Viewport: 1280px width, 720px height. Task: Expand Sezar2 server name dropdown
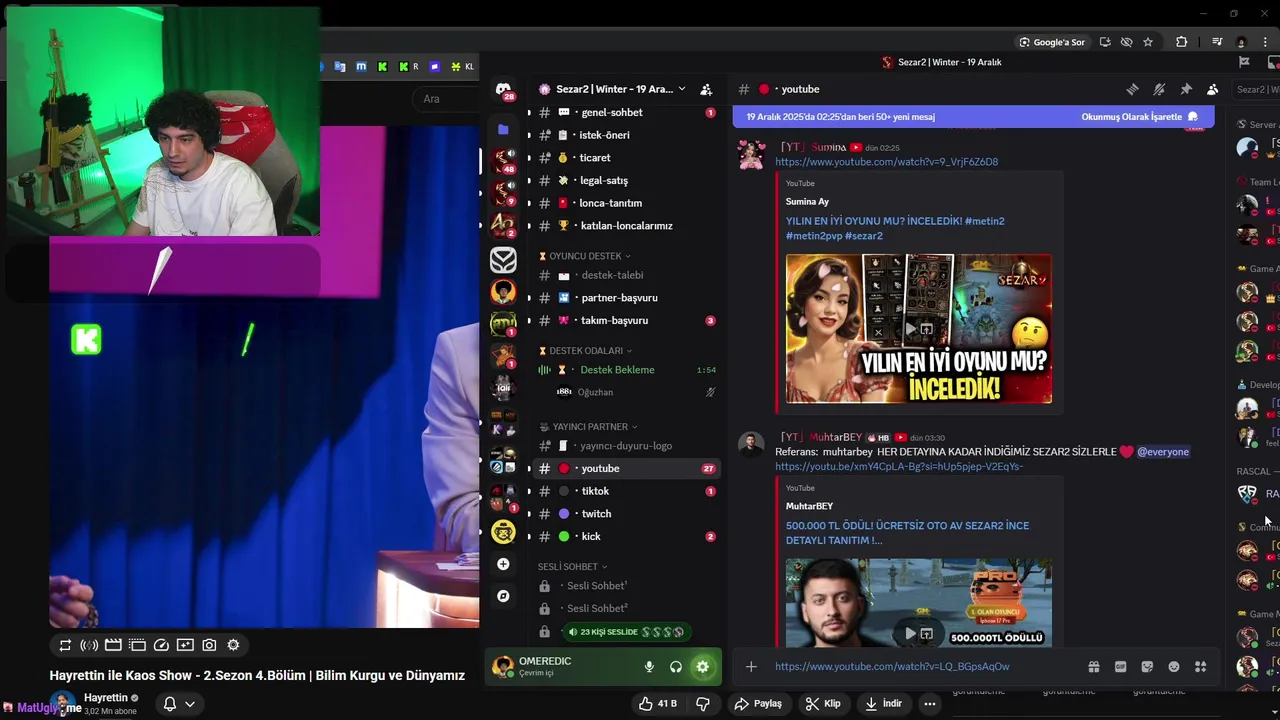682,89
